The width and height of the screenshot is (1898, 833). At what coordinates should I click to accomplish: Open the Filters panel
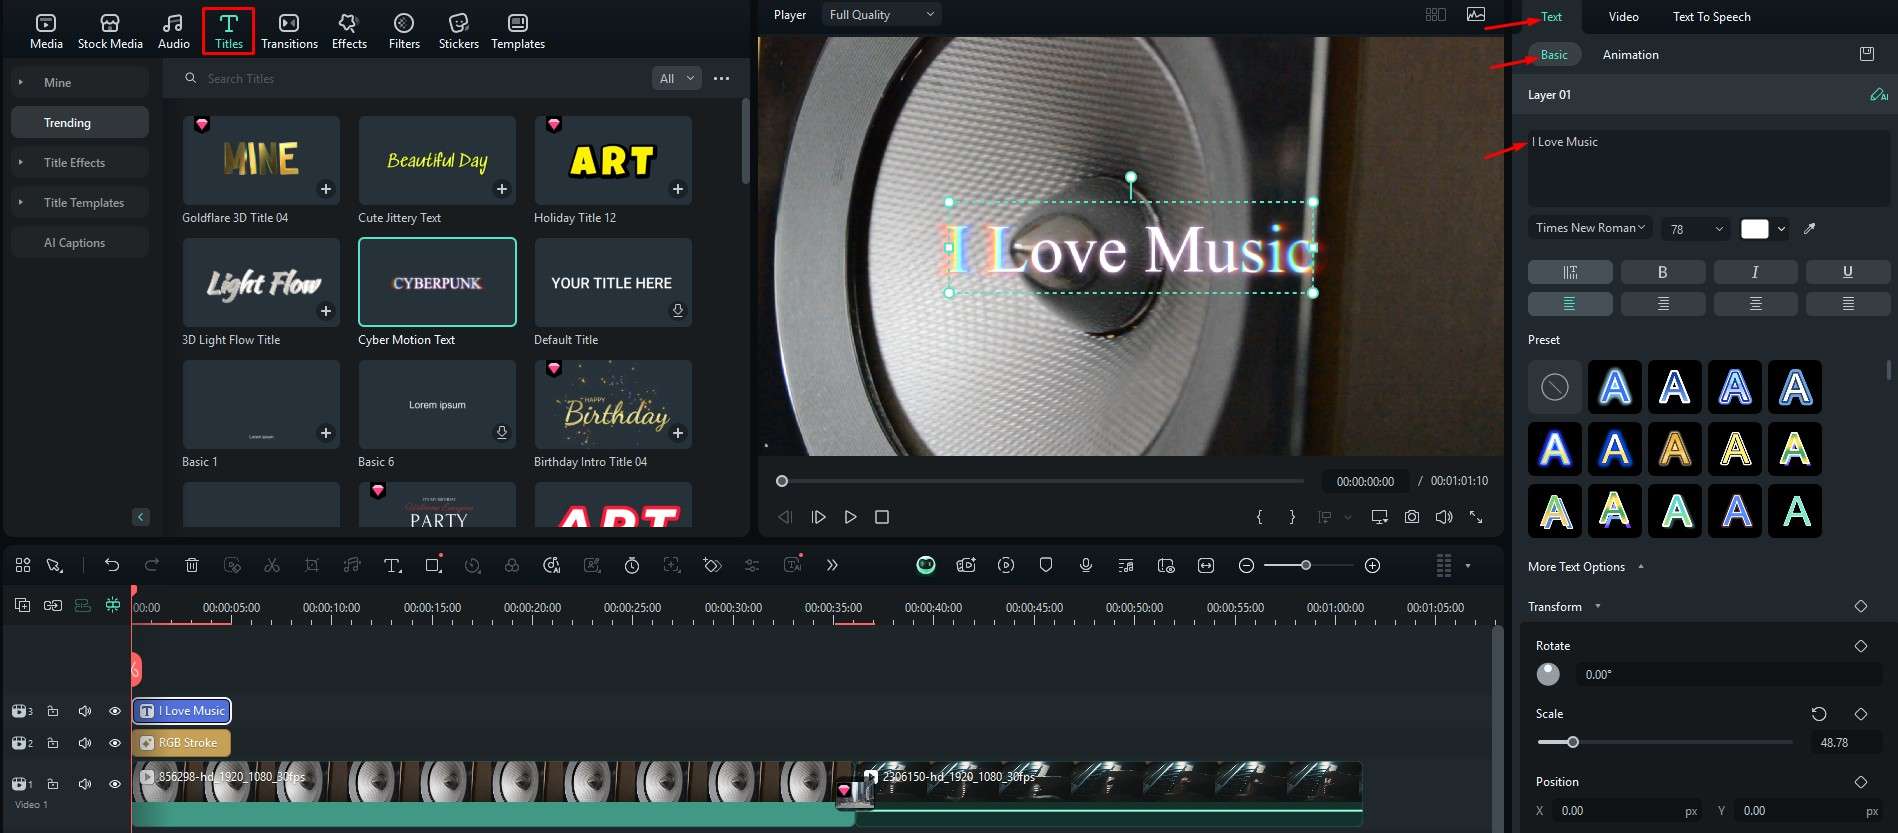click(x=404, y=31)
